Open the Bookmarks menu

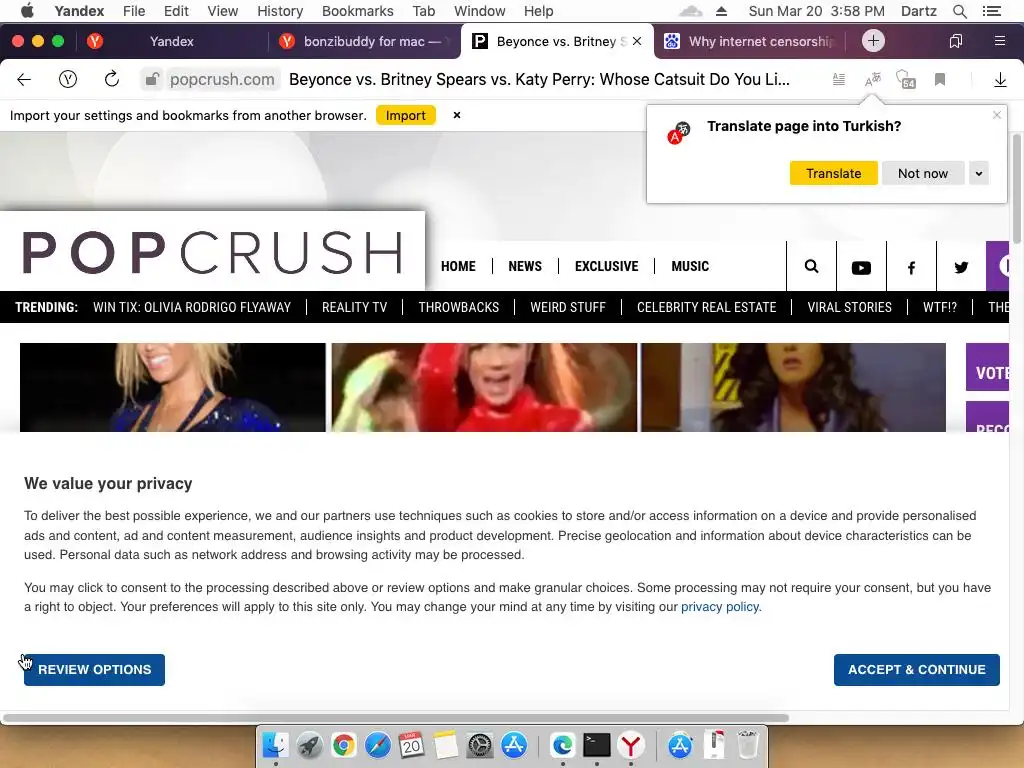tap(358, 11)
